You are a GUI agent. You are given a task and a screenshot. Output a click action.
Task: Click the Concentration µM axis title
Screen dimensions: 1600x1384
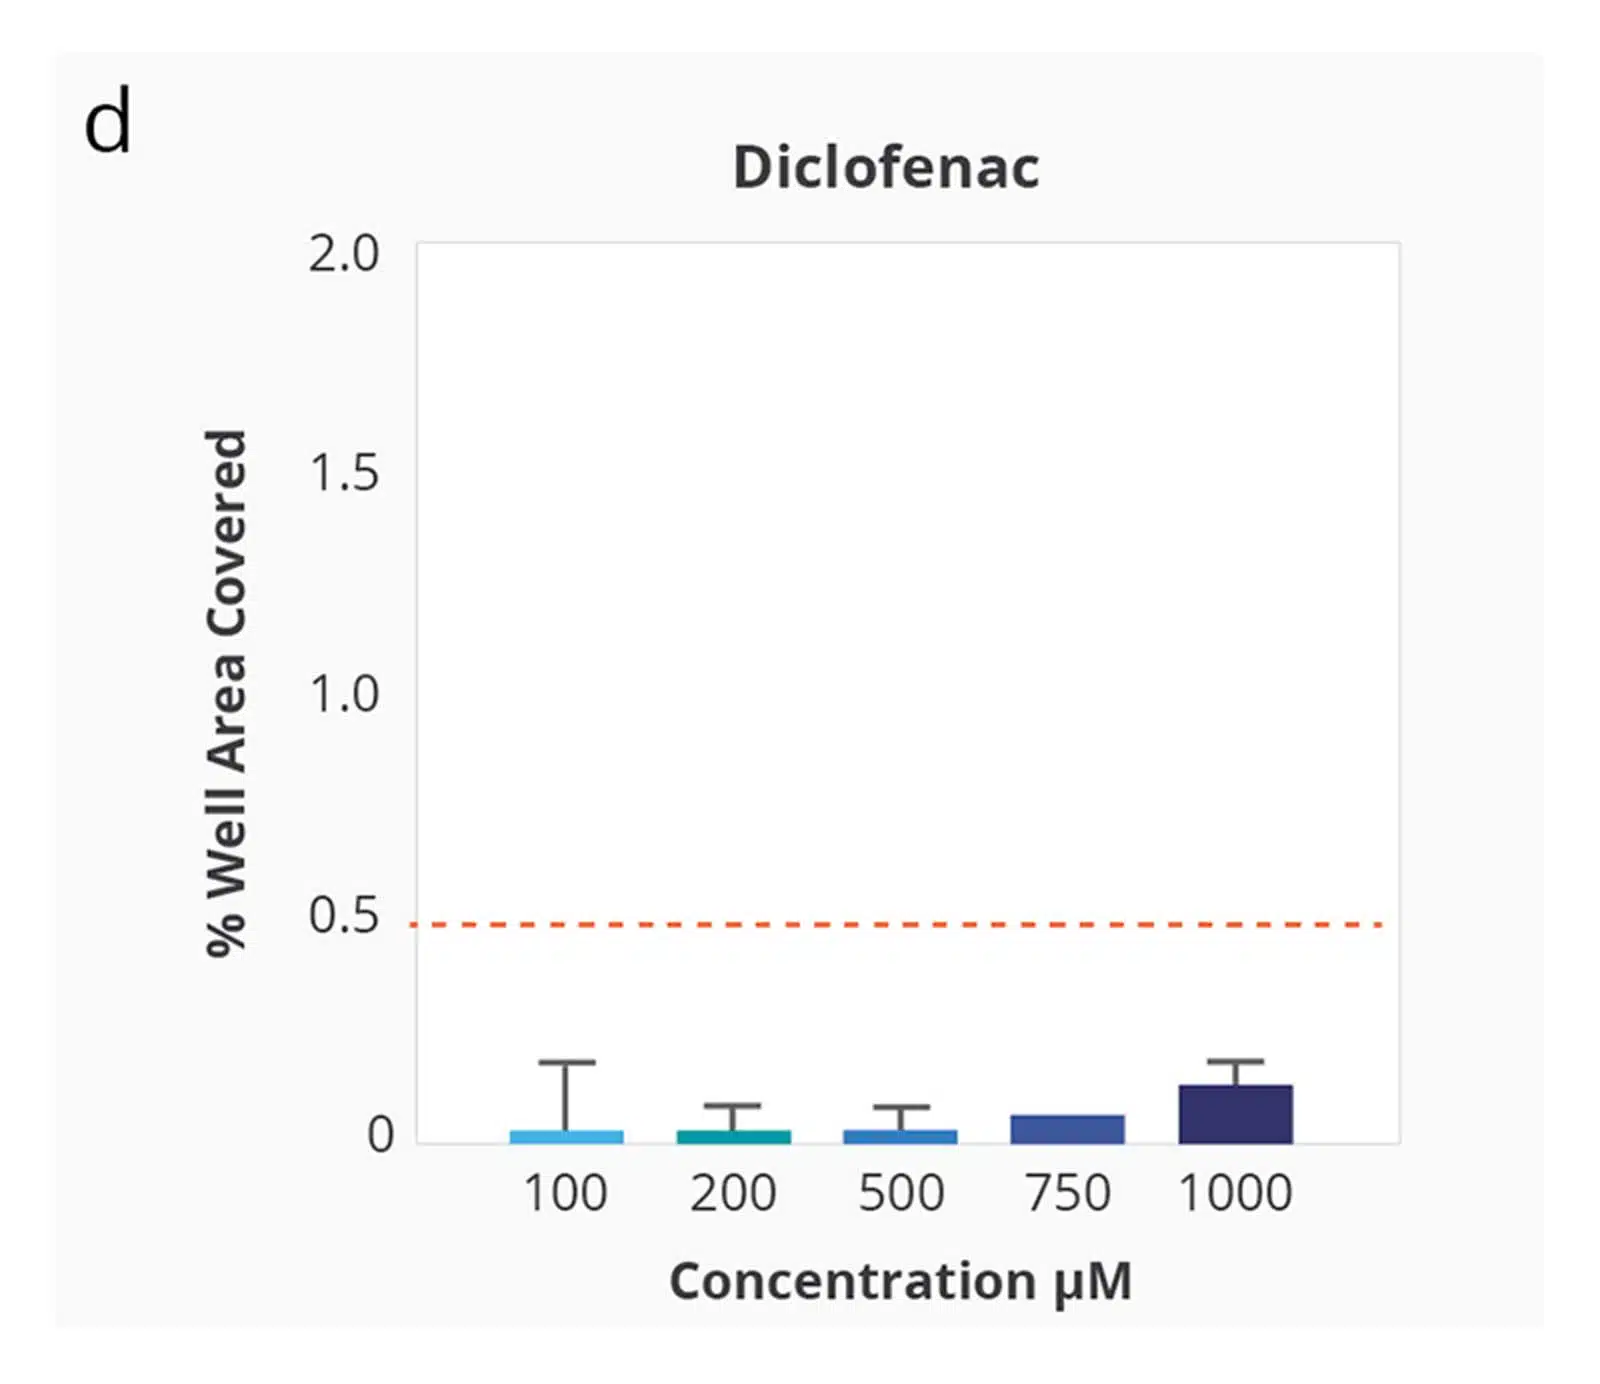tap(900, 1282)
